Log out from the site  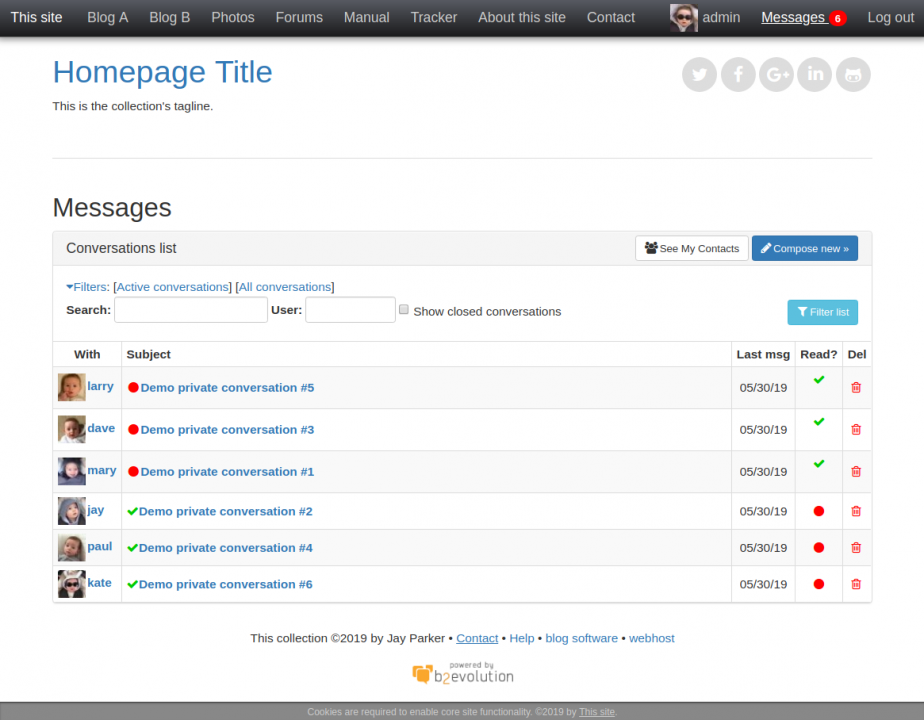click(x=890, y=18)
